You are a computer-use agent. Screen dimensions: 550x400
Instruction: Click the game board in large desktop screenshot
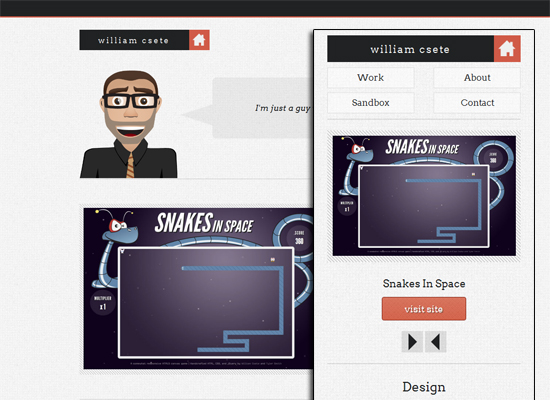coord(206,302)
